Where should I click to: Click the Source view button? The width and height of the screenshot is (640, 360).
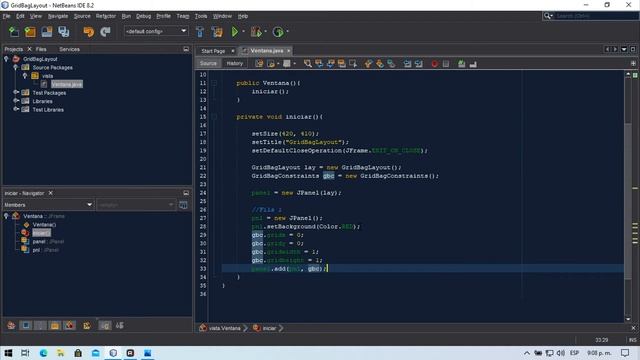pos(208,63)
